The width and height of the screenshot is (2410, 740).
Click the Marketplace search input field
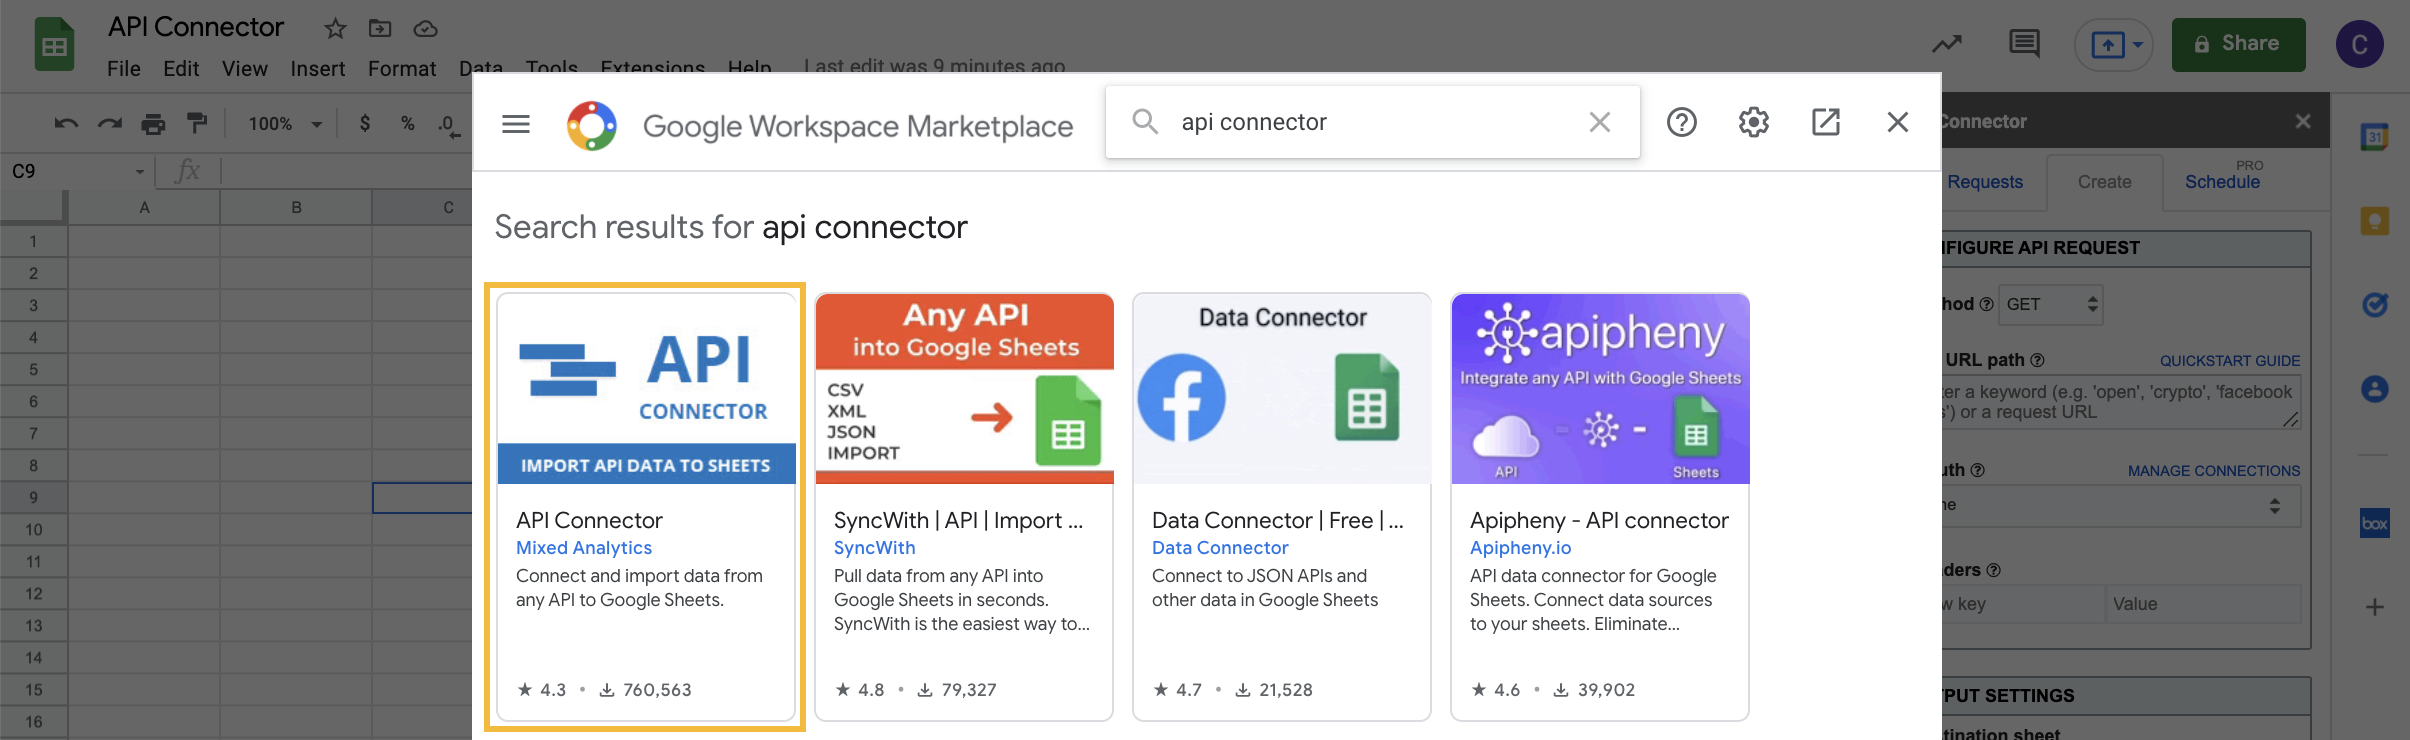coord(1375,122)
